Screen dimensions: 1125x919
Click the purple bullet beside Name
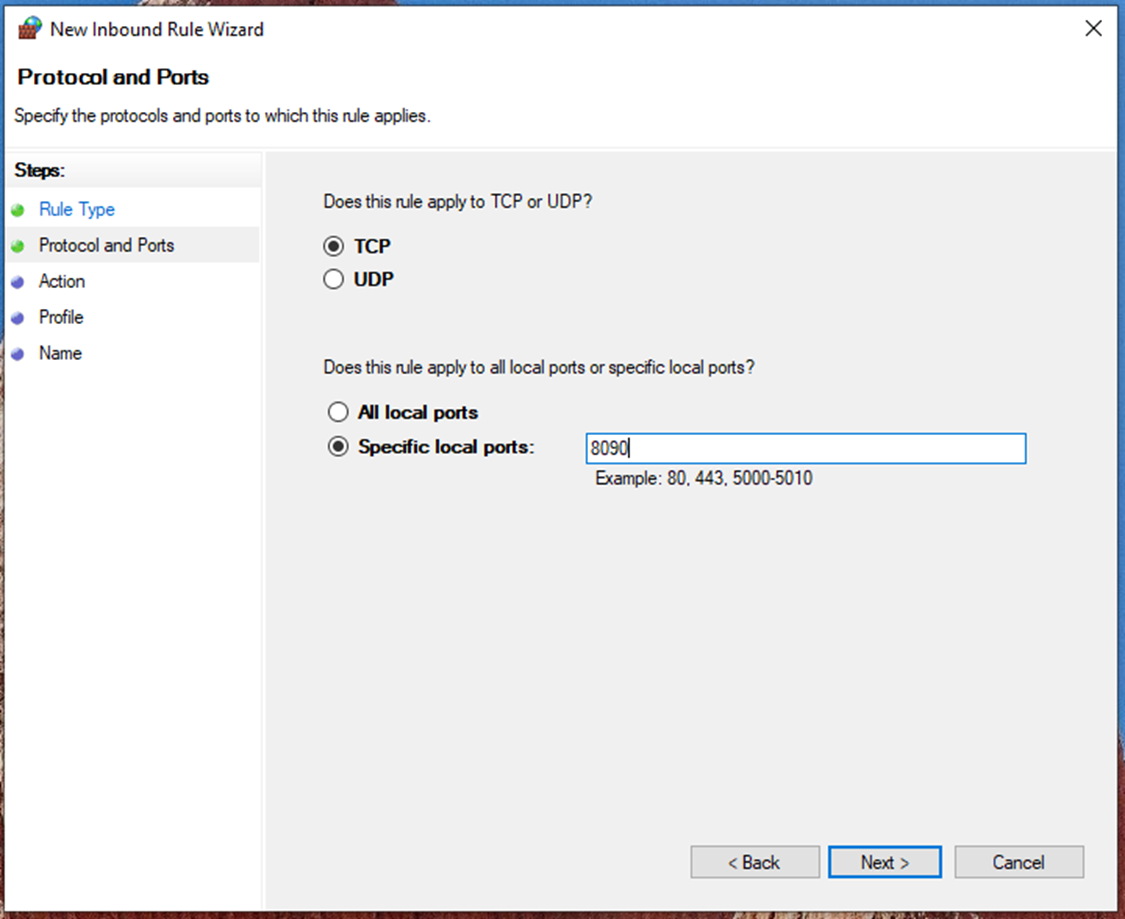pyautogui.click(x=18, y=354)
